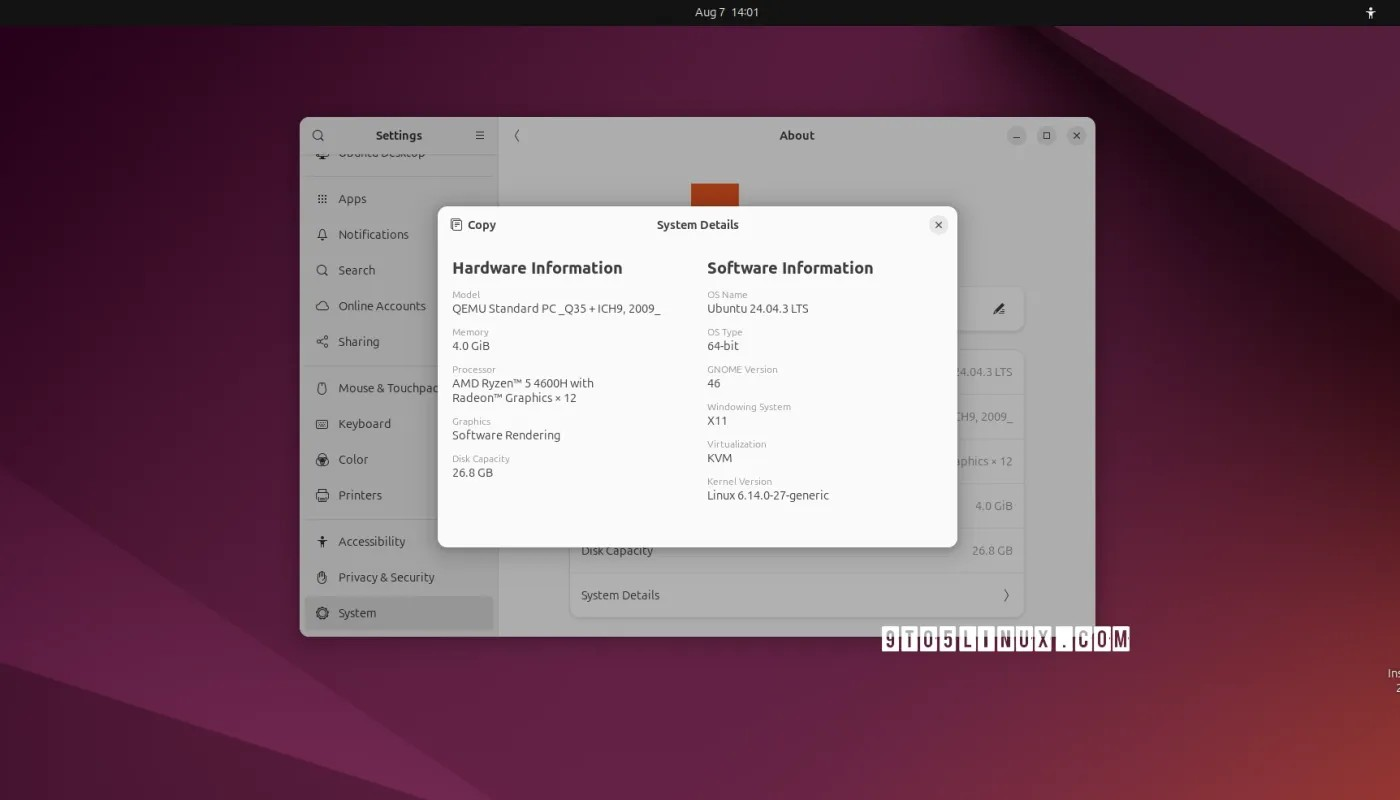
Task: Open Accessibility settings from the sidebar
Action: [372, 541]
